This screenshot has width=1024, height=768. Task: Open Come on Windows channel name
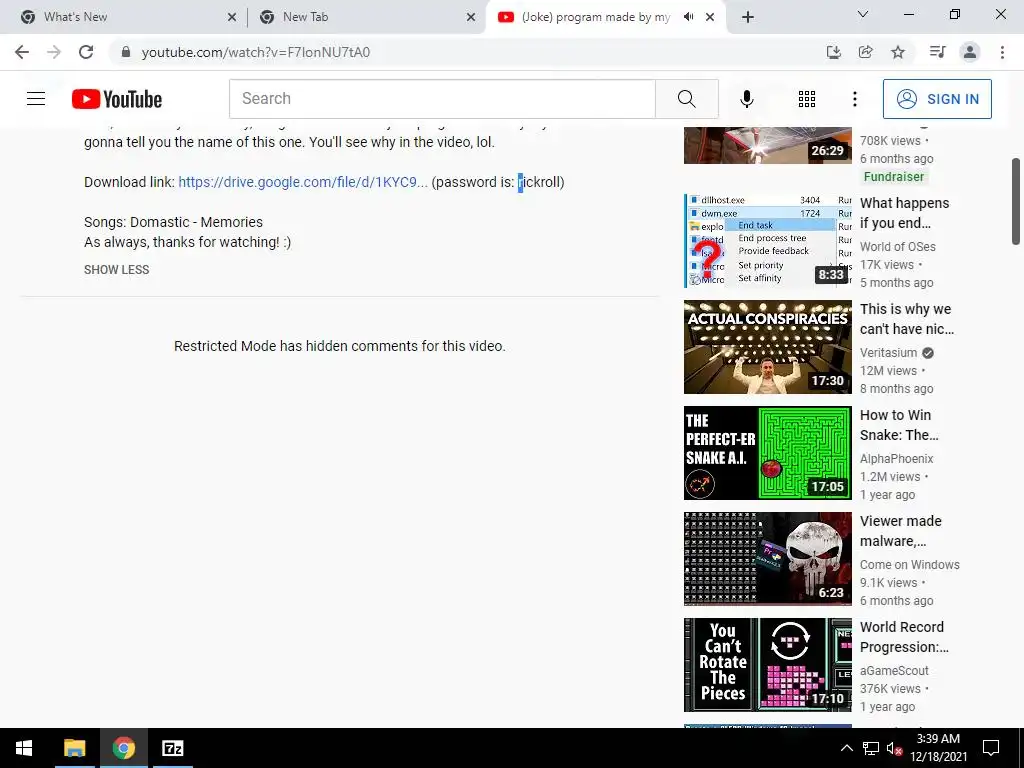pos(910,564)
